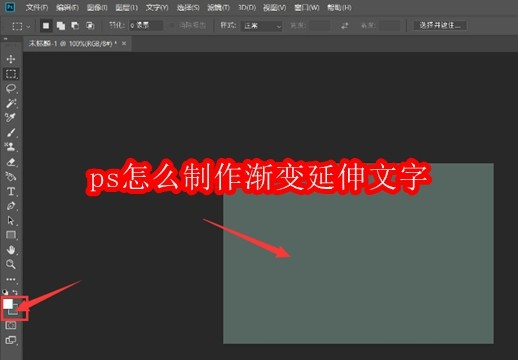518x360 pixels.
Task: Select the Lasso tool
Action: [11, 88]
